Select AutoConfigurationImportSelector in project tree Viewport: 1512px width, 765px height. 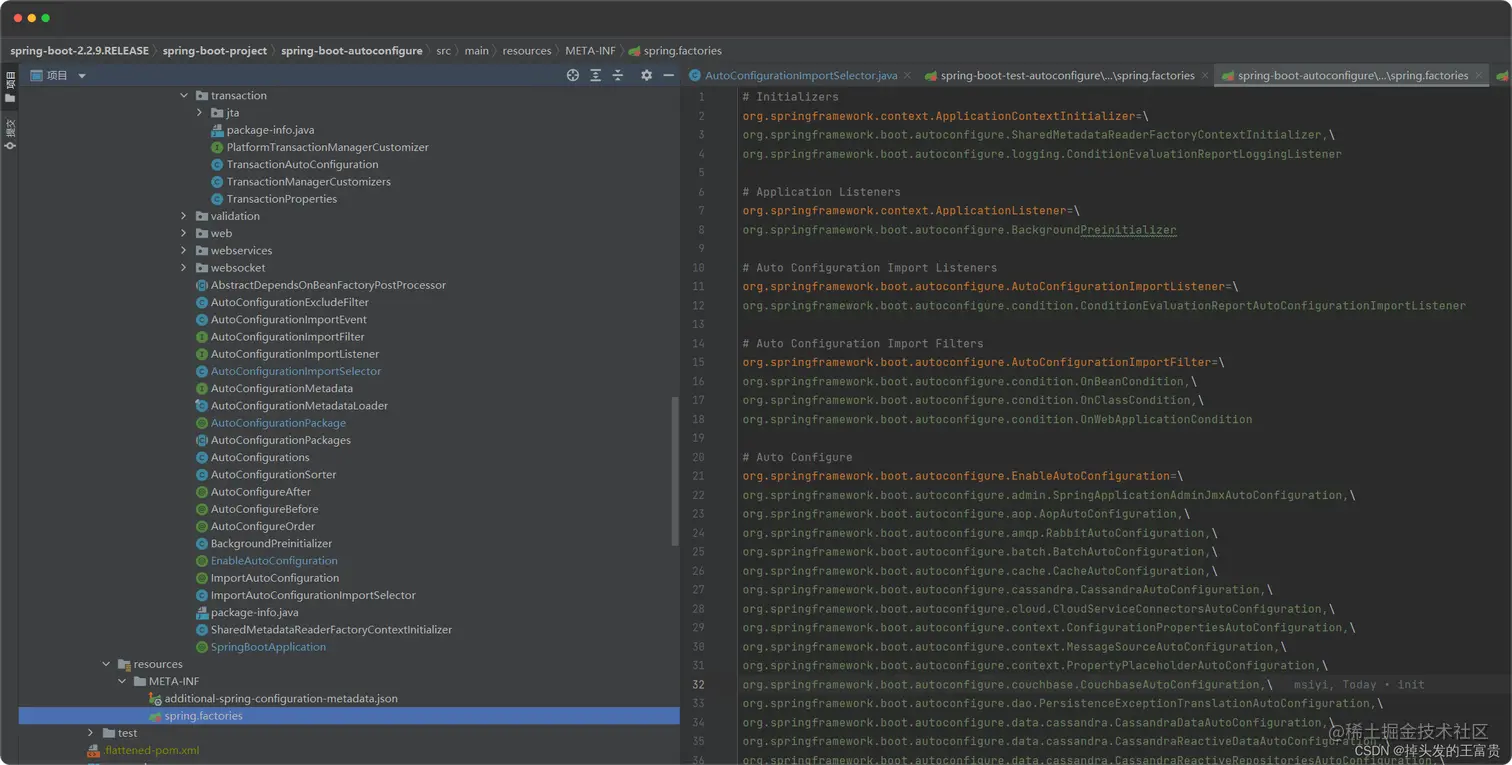pos(295,371)
